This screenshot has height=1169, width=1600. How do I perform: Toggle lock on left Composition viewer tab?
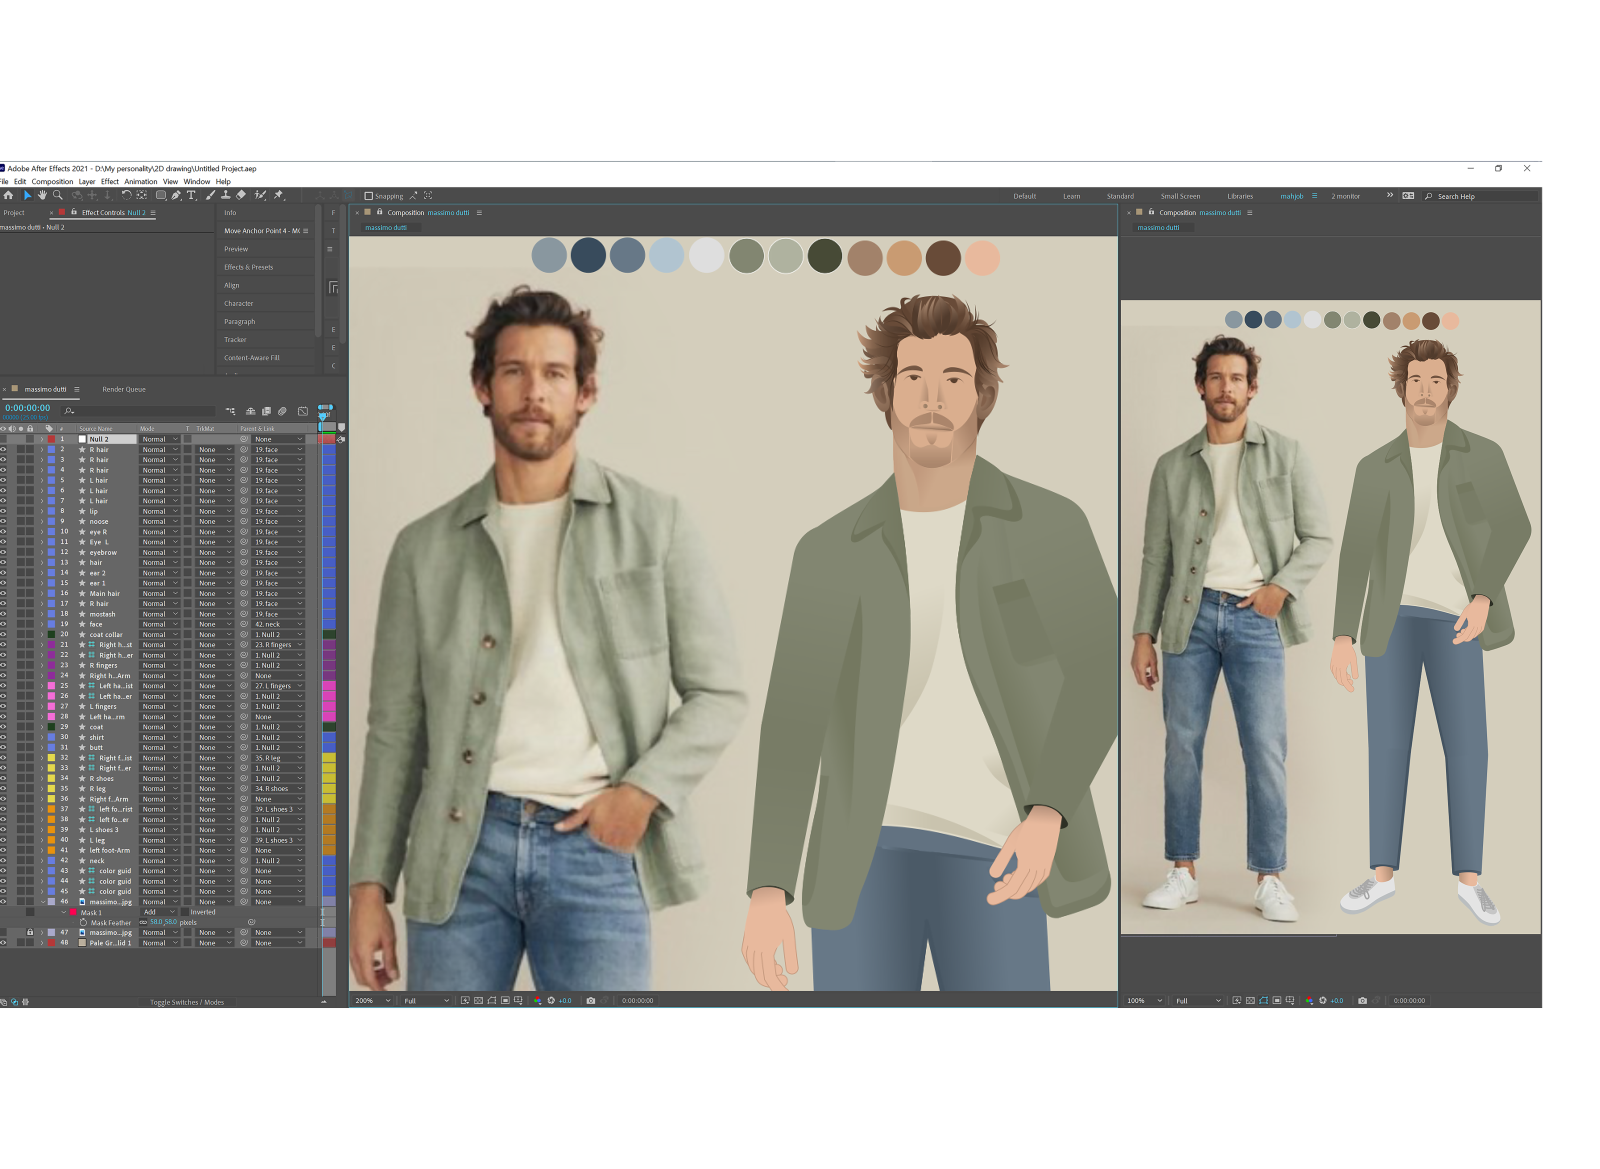tap(379, 212)
